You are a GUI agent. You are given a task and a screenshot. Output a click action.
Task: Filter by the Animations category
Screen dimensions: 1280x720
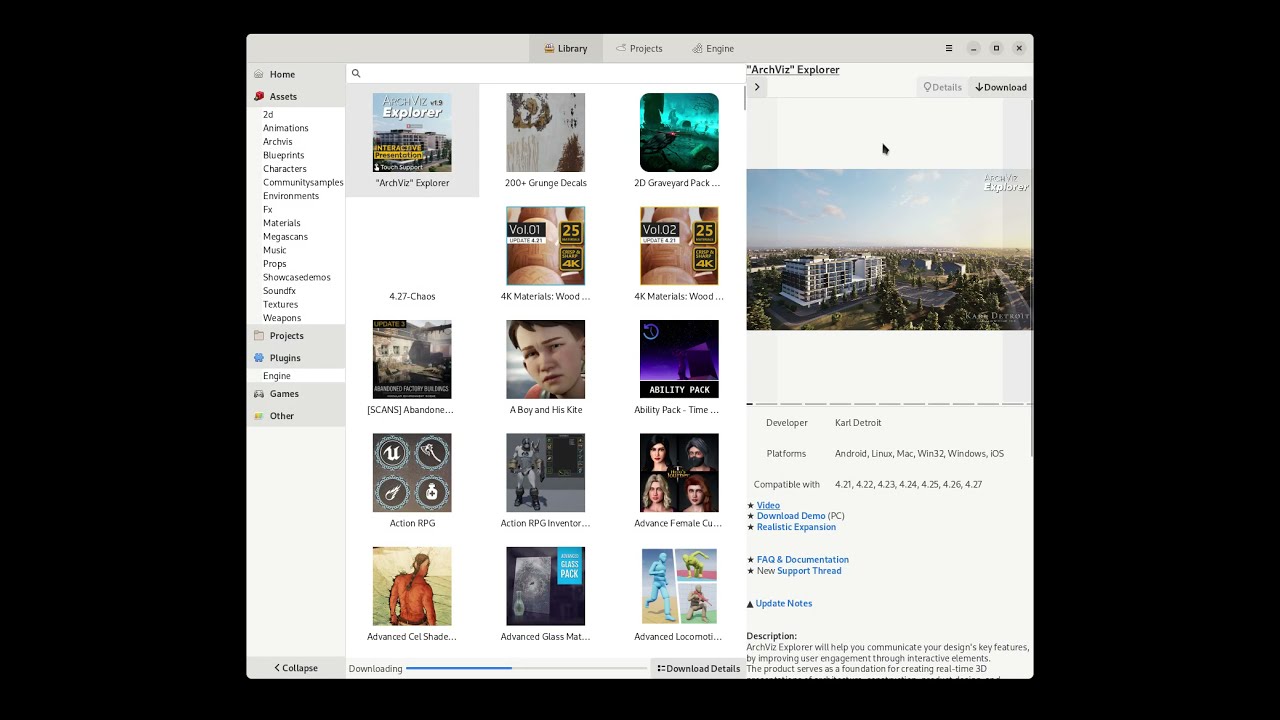pyautogui.click(x=286, y=128)
